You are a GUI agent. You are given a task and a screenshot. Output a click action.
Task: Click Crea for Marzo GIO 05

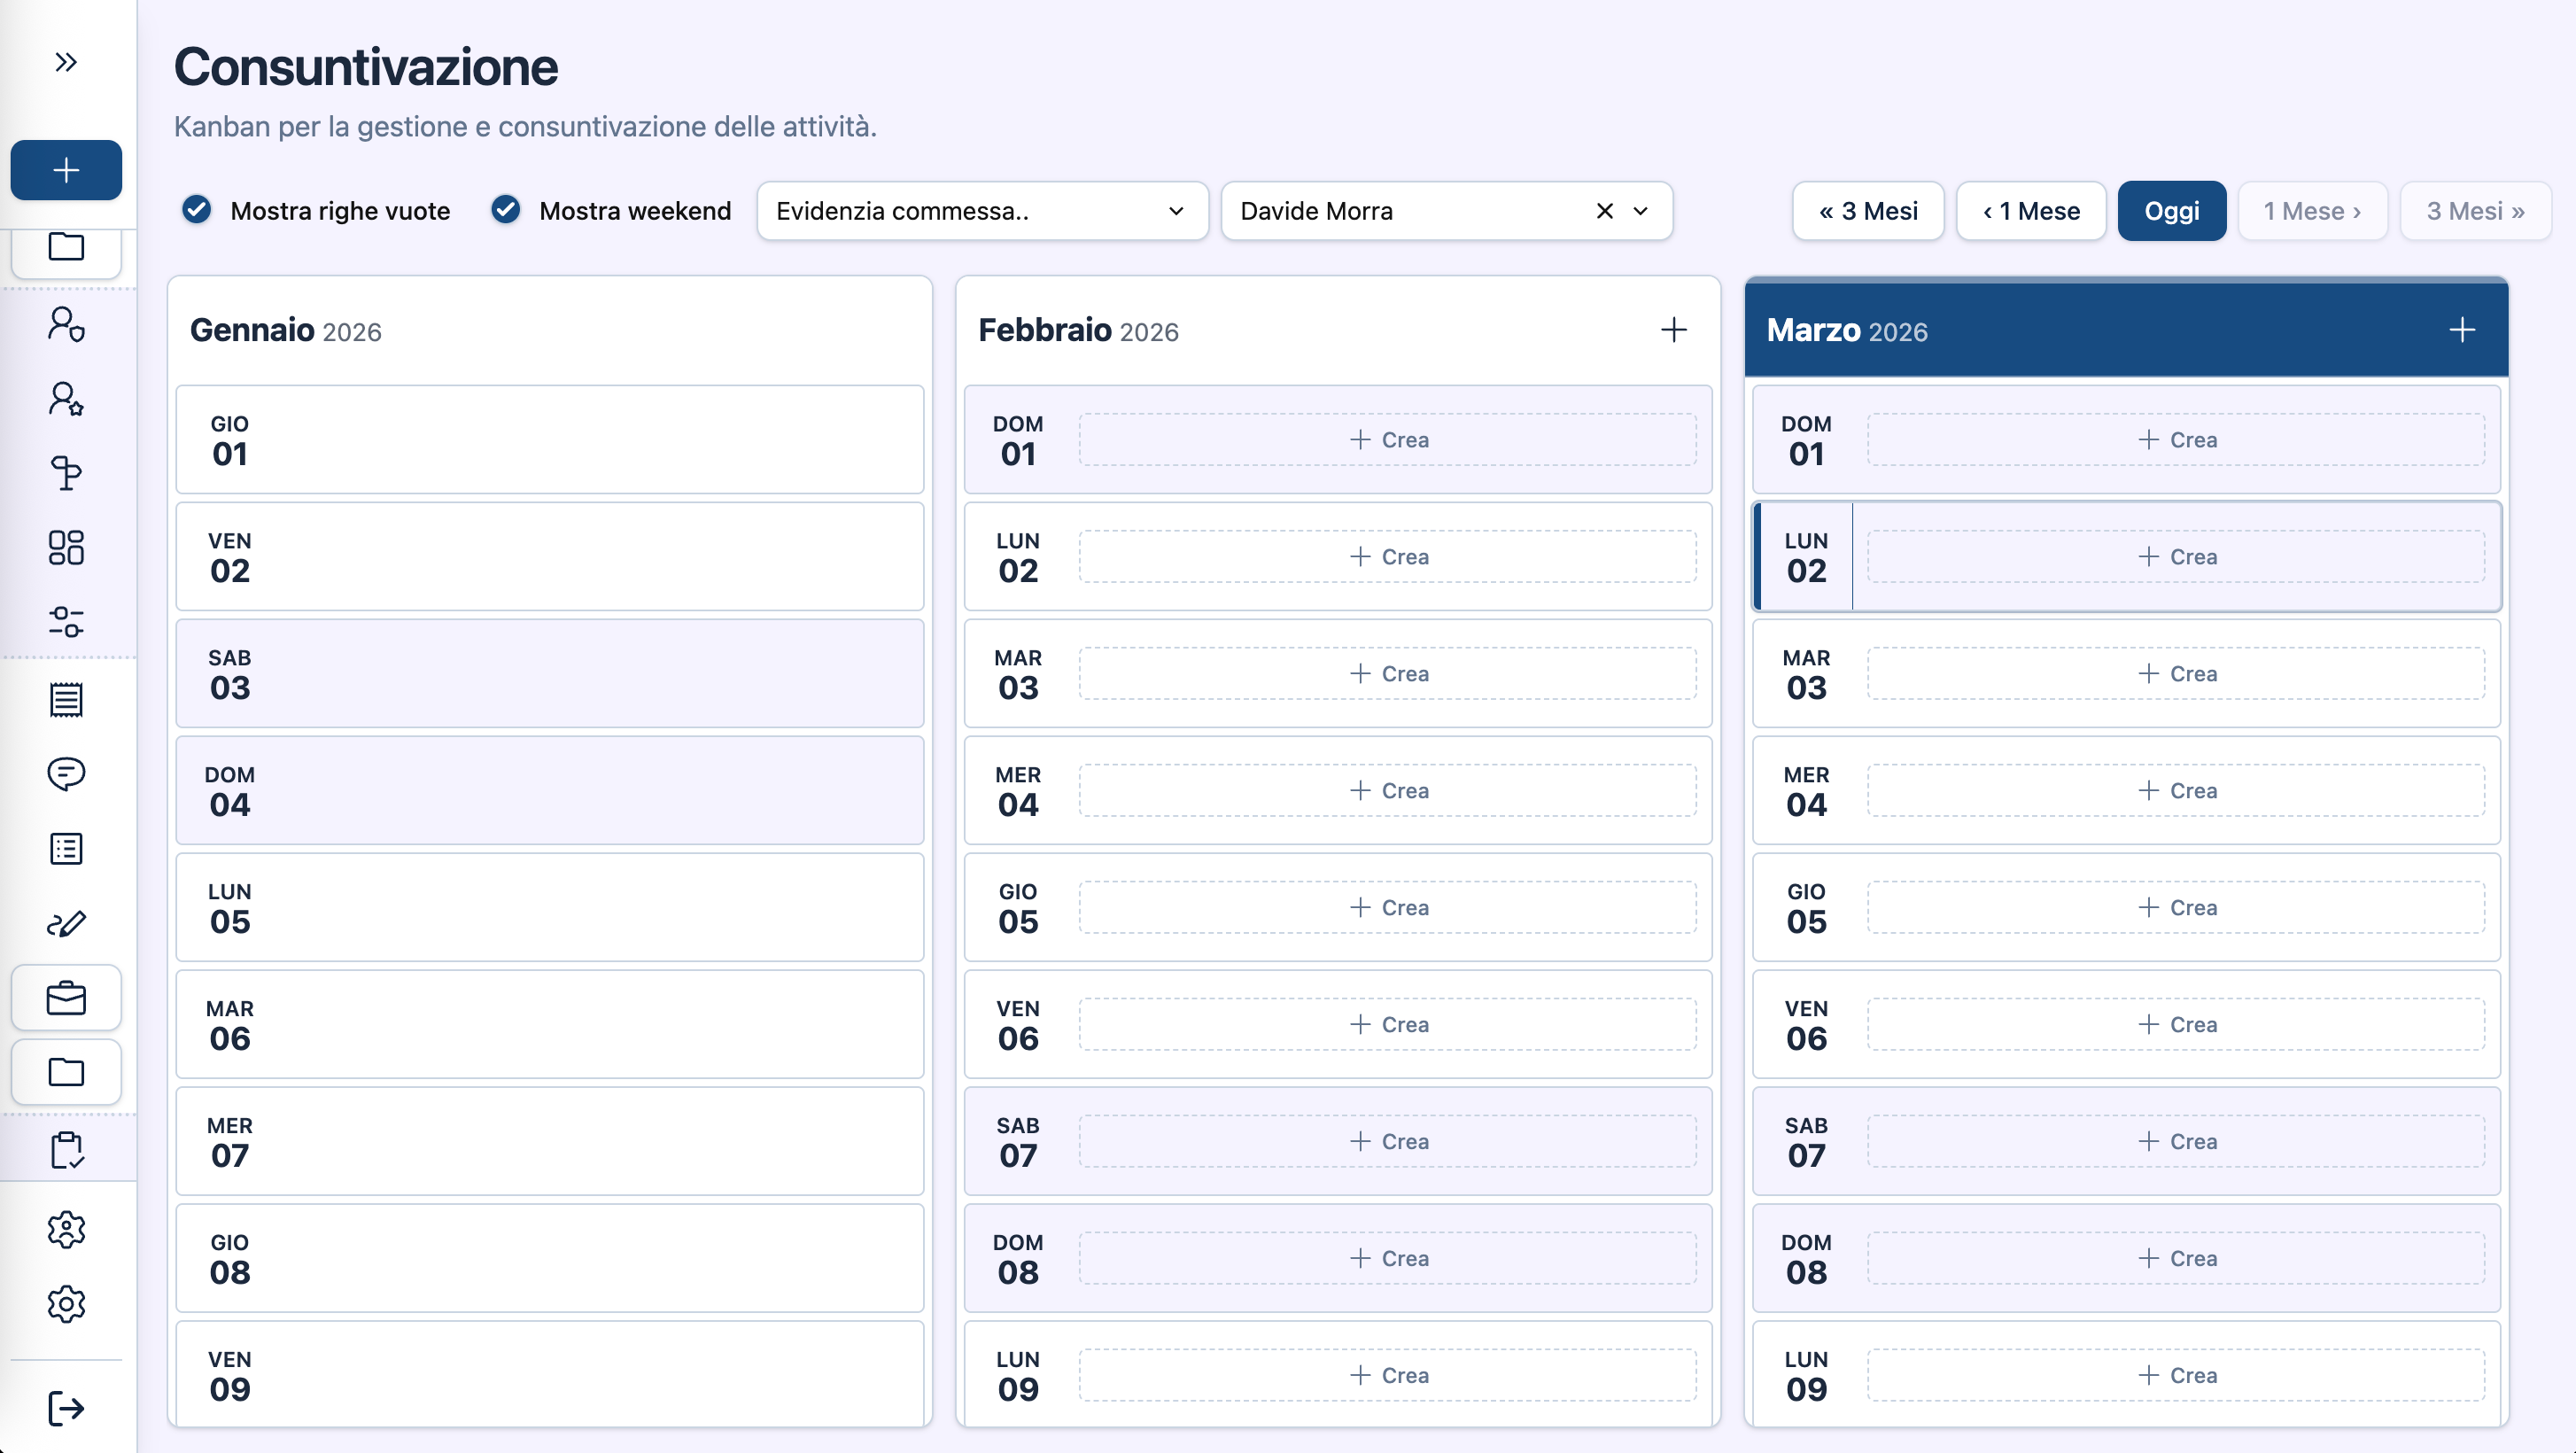(x=2176, y=908)
